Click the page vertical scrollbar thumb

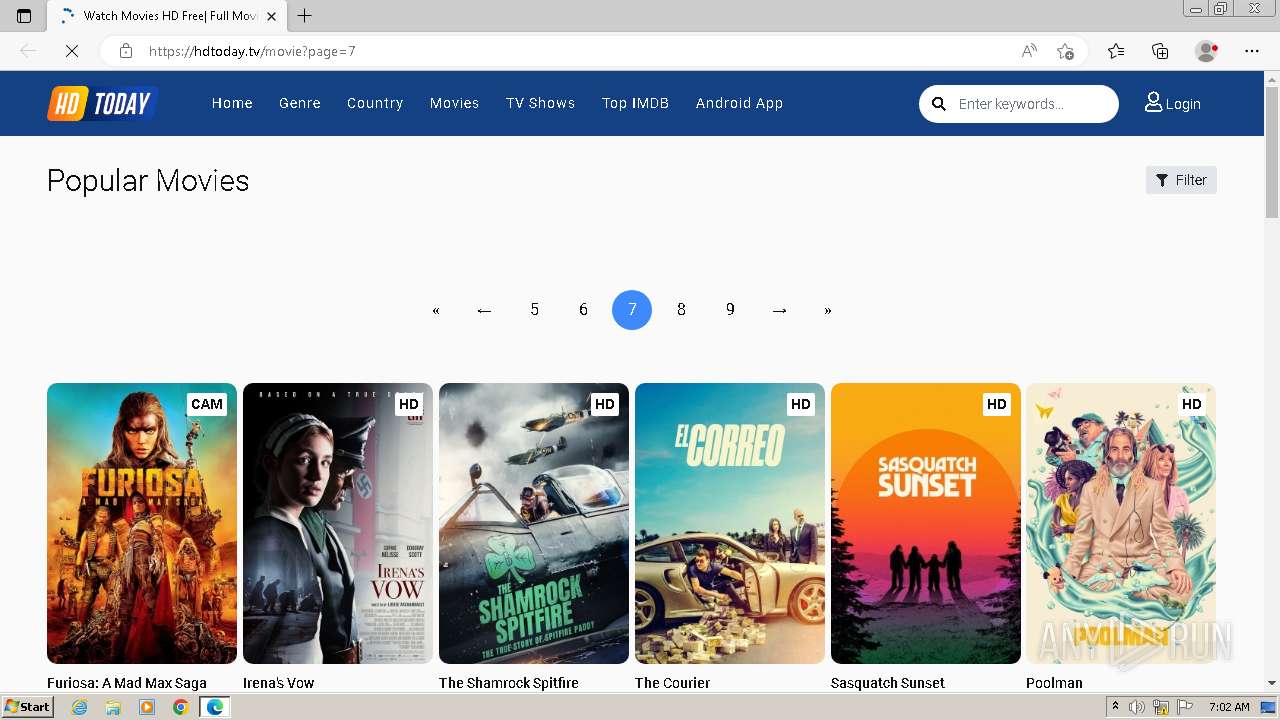click(1272, 153)
